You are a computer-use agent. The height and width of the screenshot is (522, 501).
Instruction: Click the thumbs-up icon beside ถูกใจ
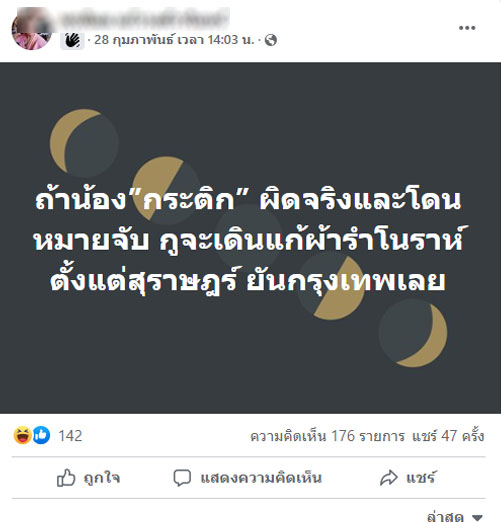coord(66,478)
